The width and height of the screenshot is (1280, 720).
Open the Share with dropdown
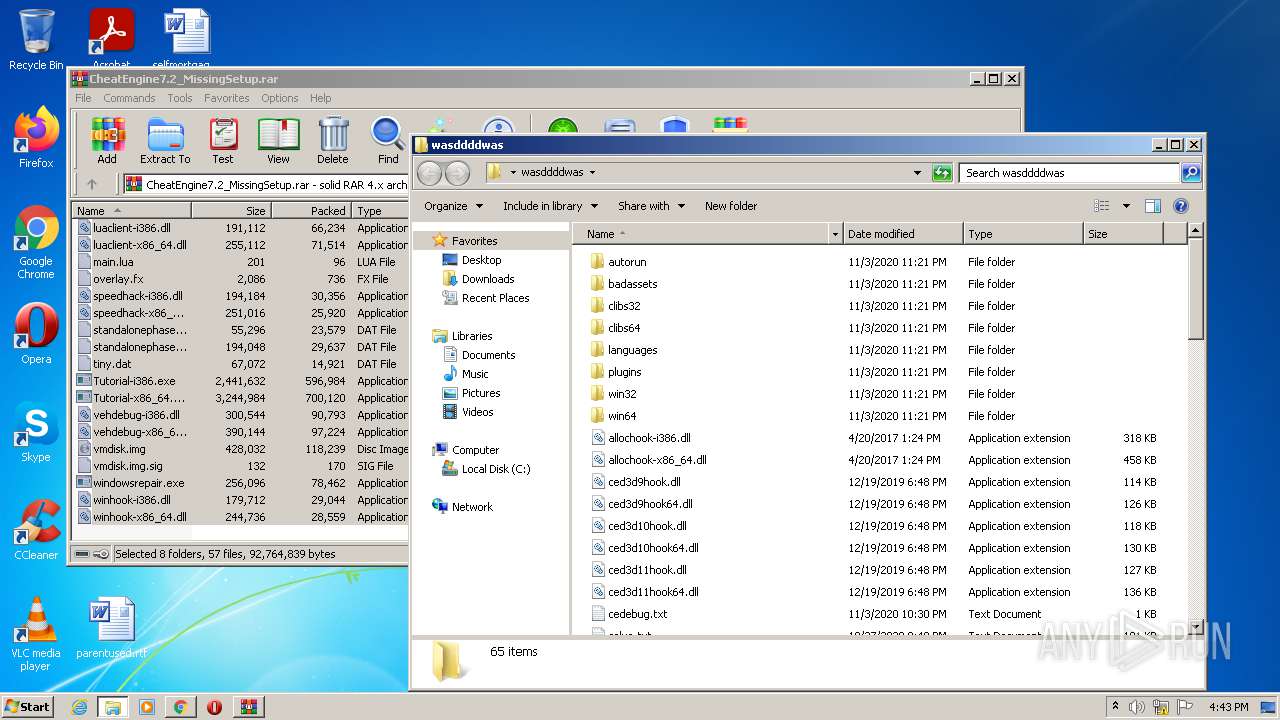point(651,206)
